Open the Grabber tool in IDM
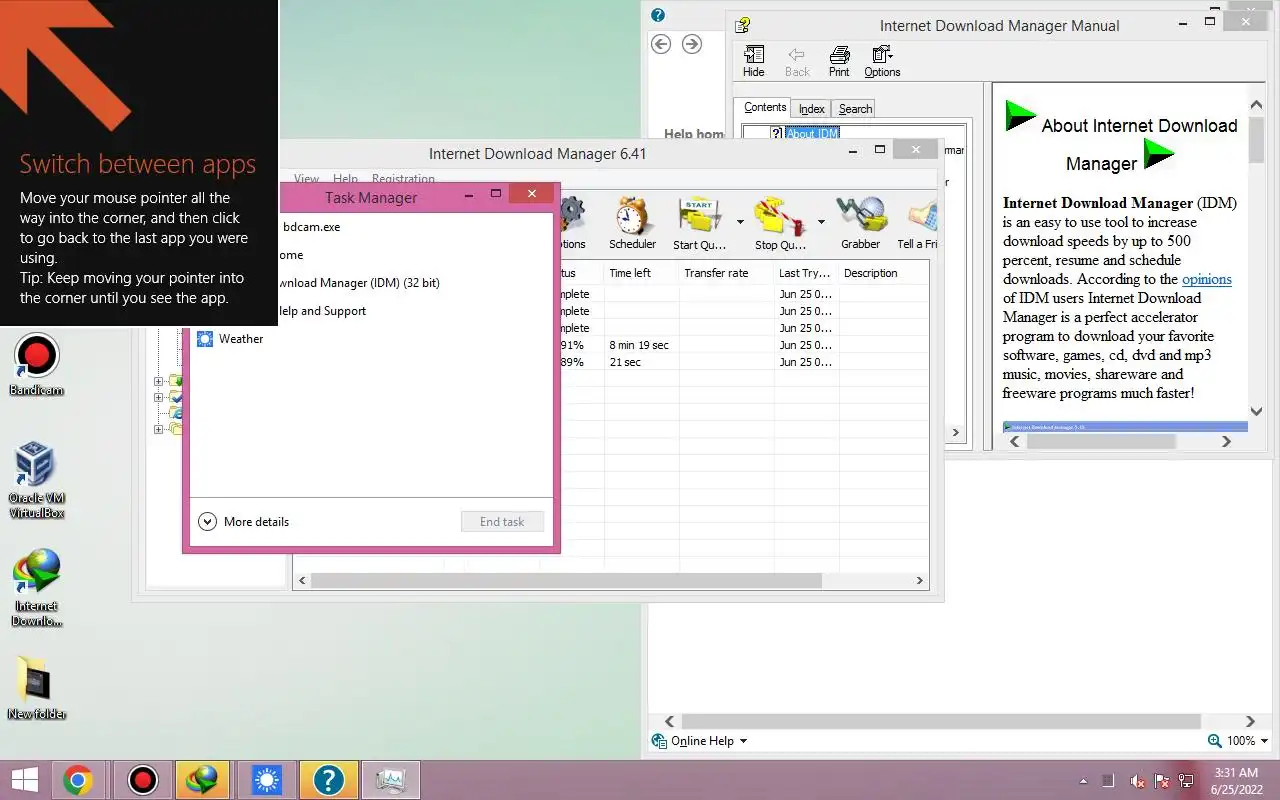This screenshot has height=800, width=1280. [x=860, y=224]
